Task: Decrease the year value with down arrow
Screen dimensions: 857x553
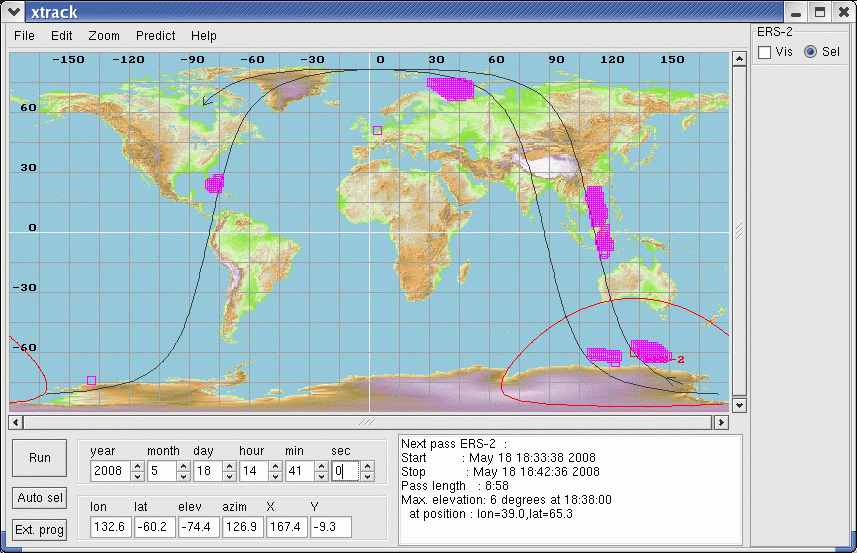Action: coord(138,476)
